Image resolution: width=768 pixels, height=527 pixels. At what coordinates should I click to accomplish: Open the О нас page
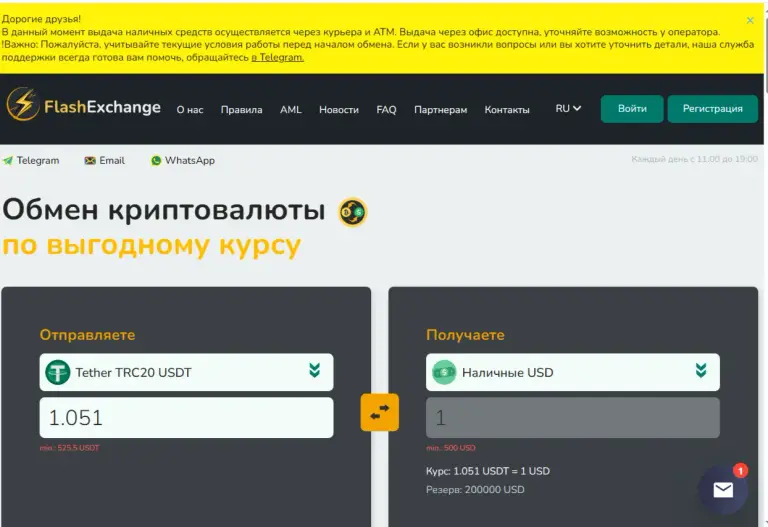tap(190, 110)
